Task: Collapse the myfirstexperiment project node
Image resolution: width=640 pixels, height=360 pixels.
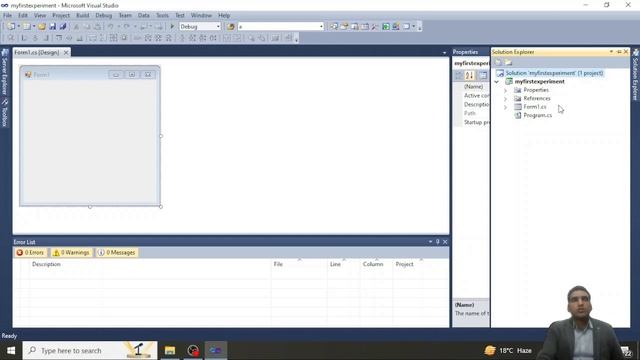Action: (x=496, y=82)
